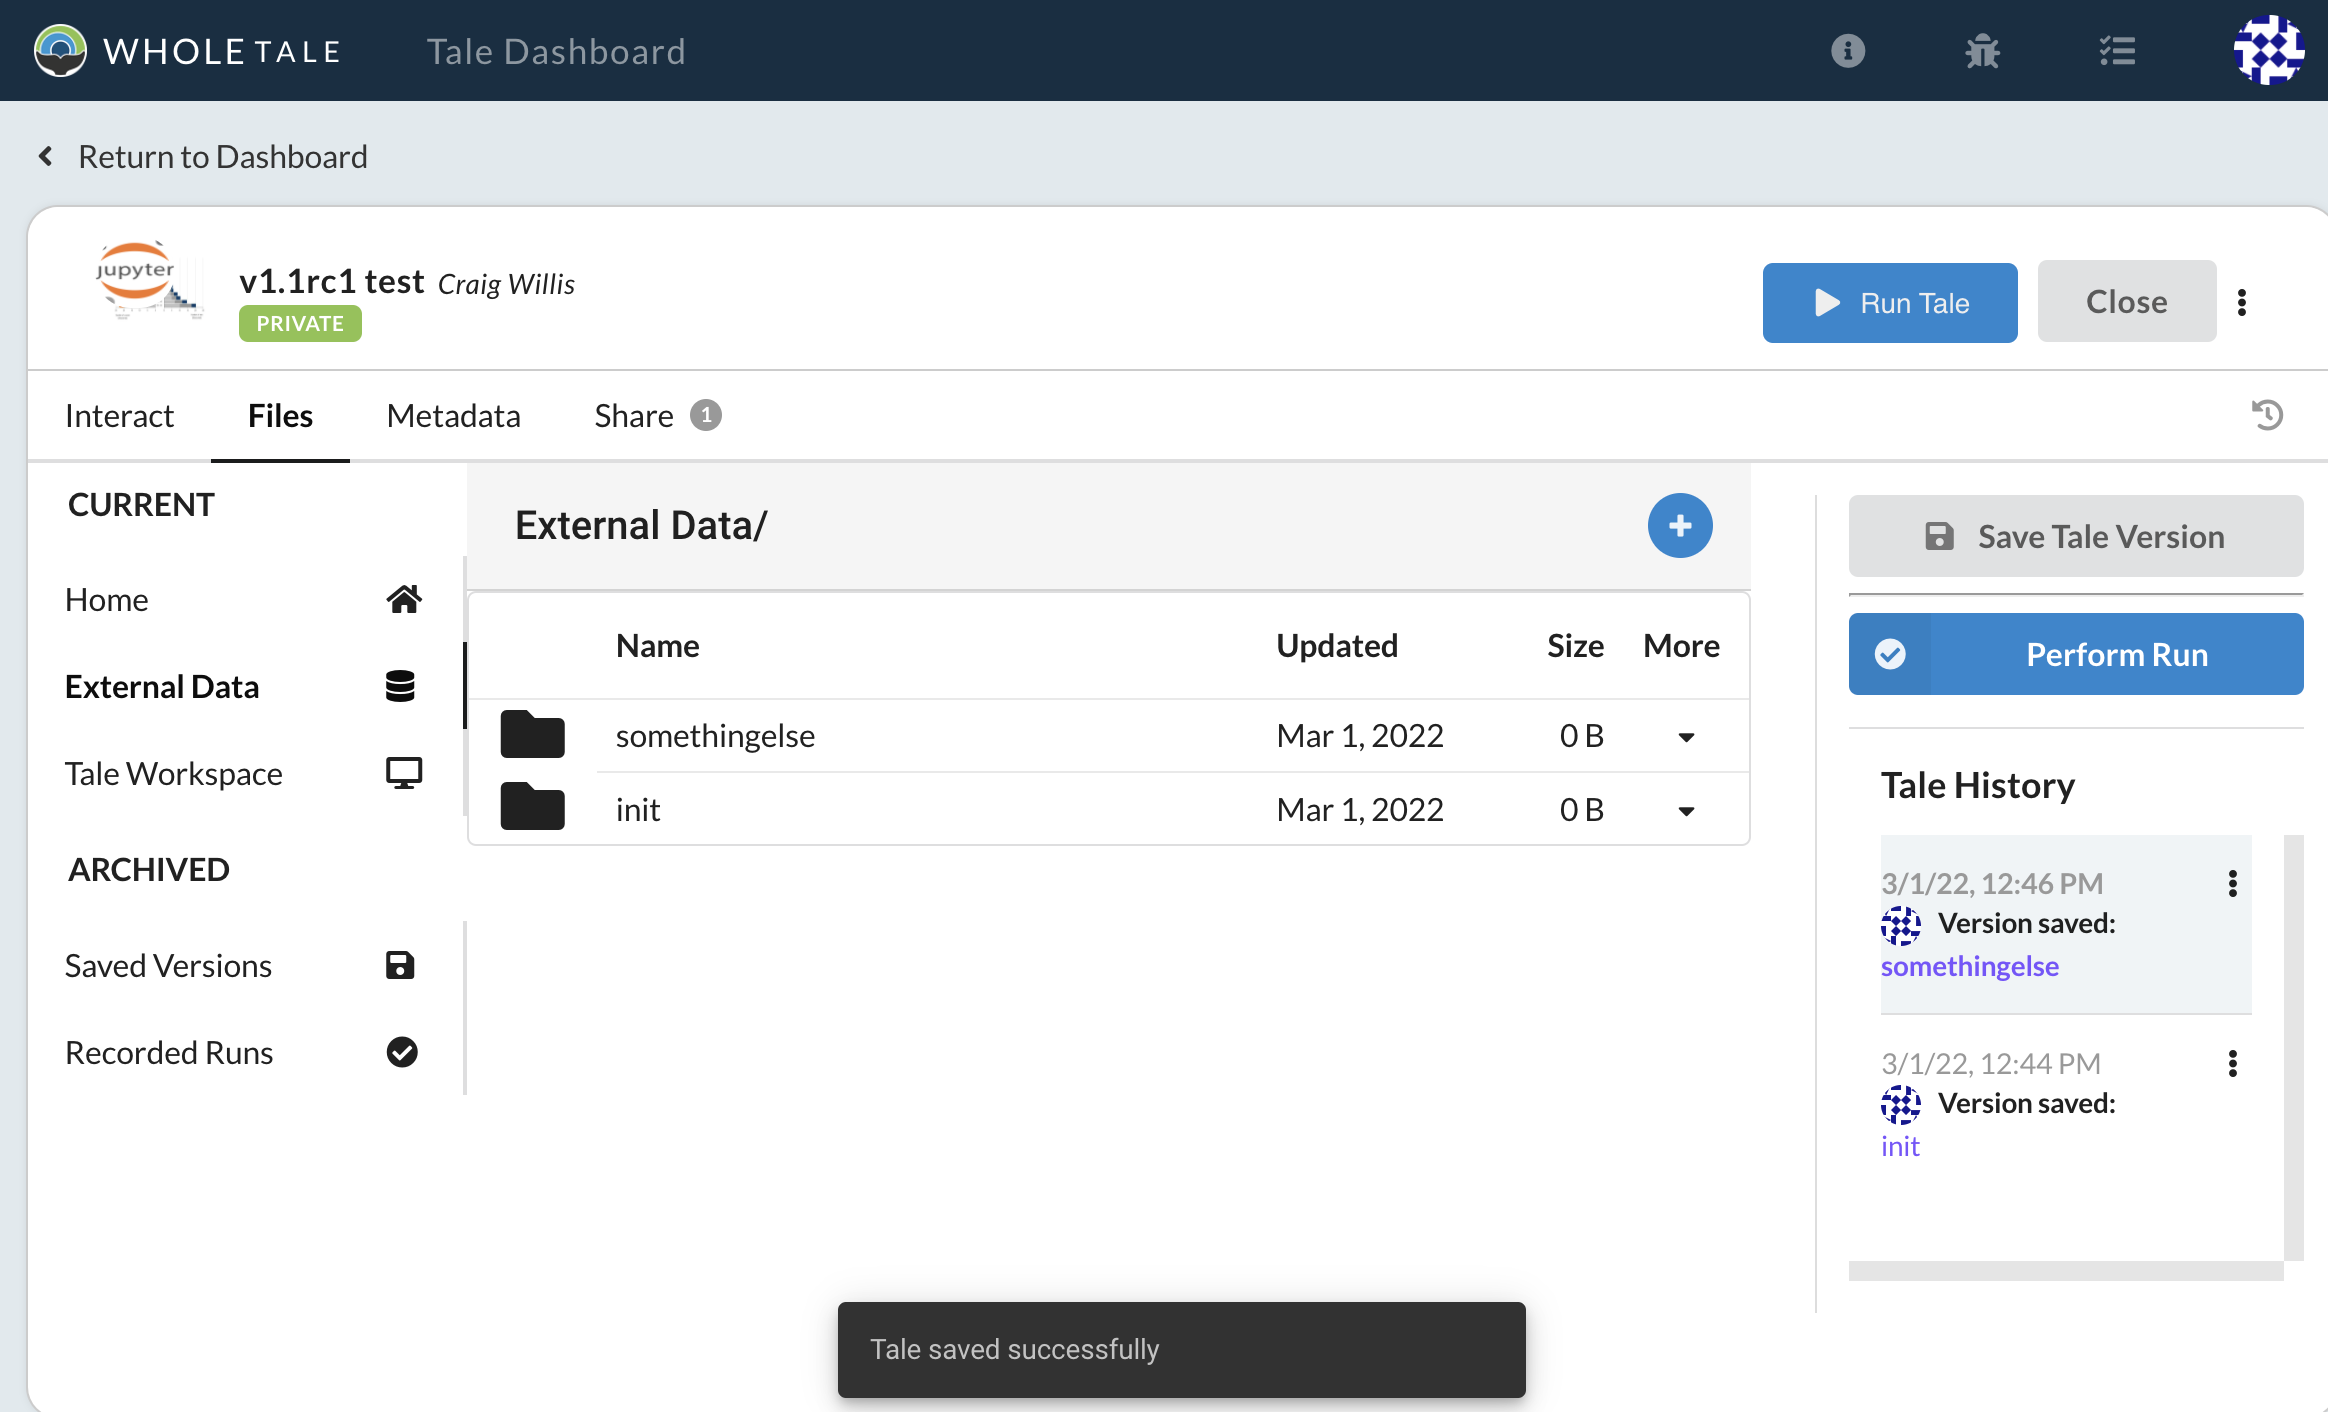Select External Data database icon in sidebar

click(x=401, y=686)
